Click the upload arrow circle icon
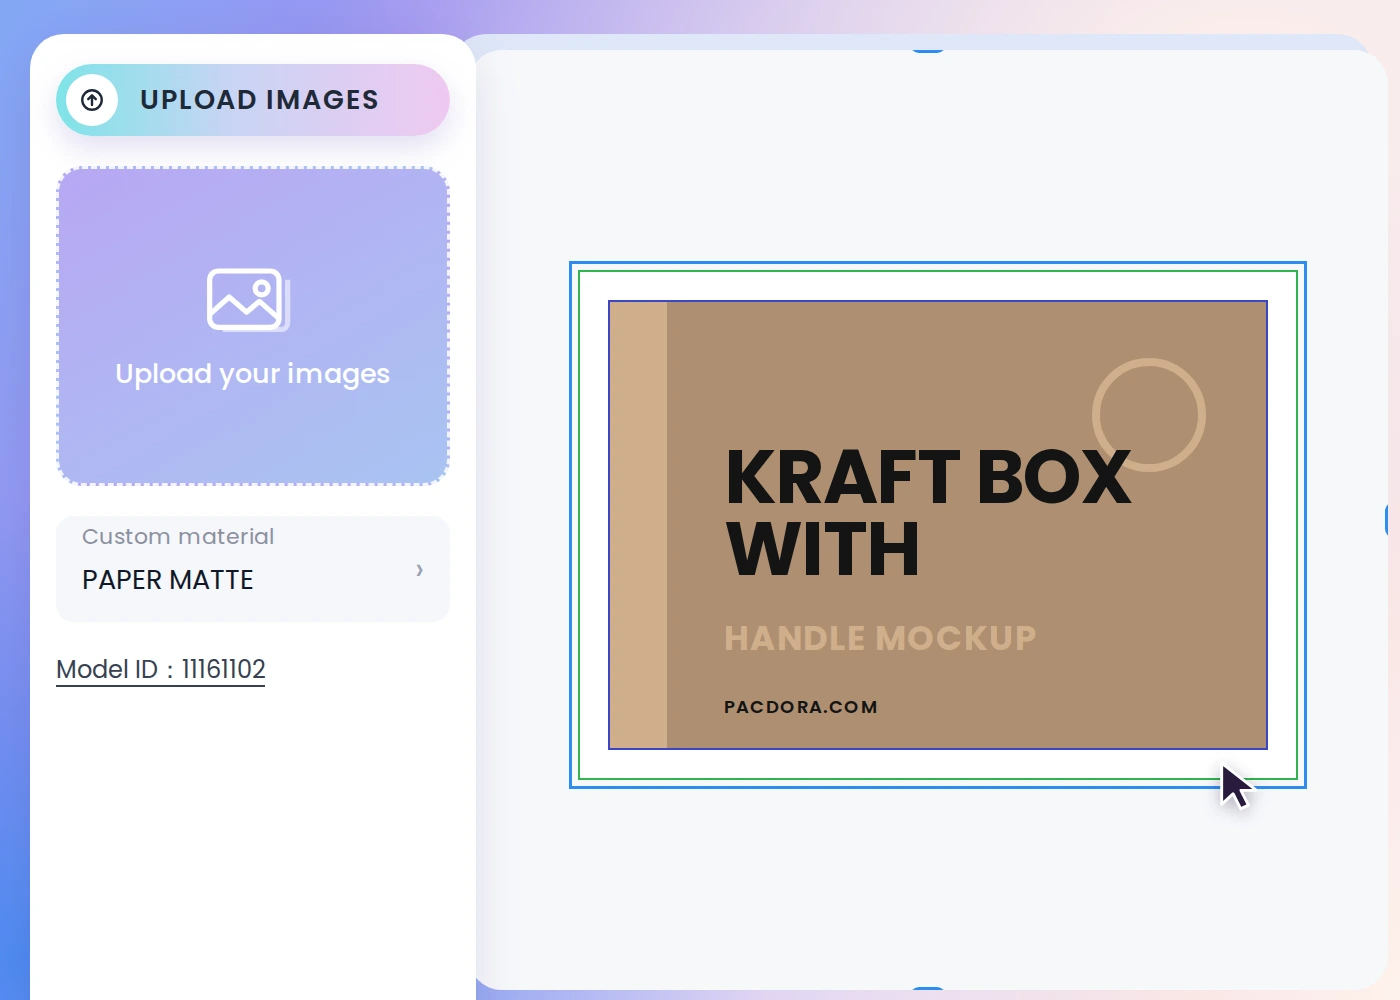Screen dimensions: 1400x1000 (92, 100)
